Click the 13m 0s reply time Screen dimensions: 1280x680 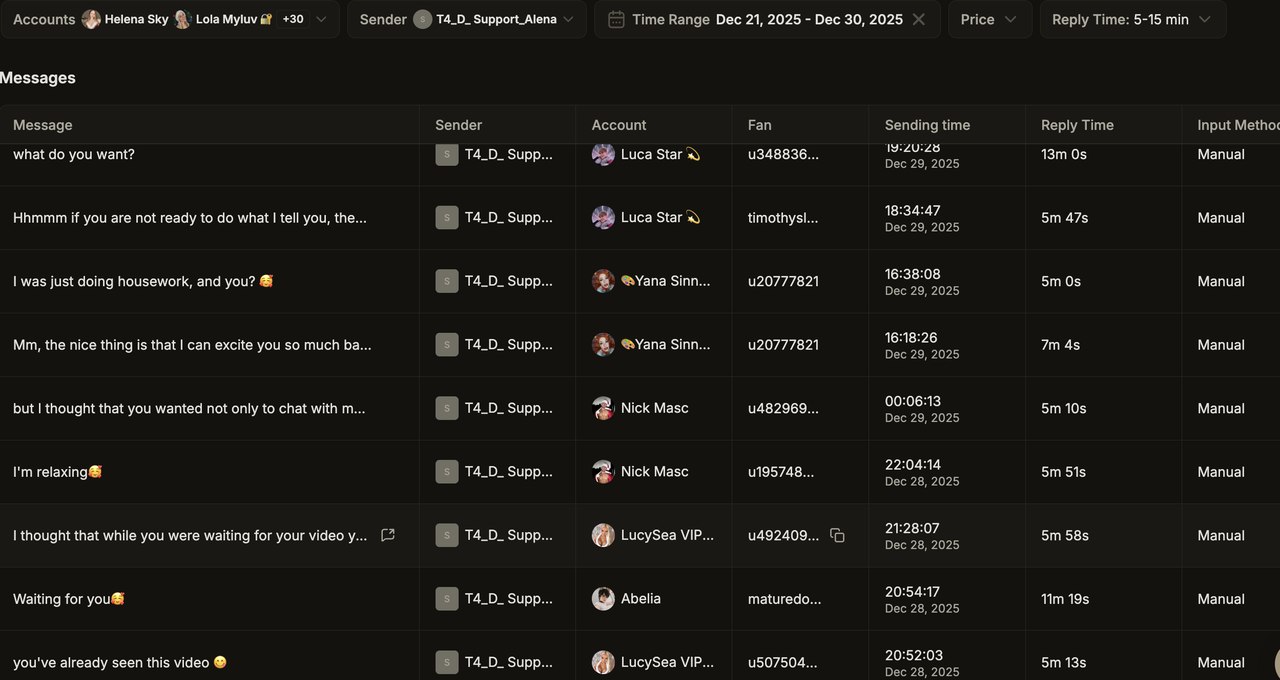pyautogui.click(x=1064, y=154)
